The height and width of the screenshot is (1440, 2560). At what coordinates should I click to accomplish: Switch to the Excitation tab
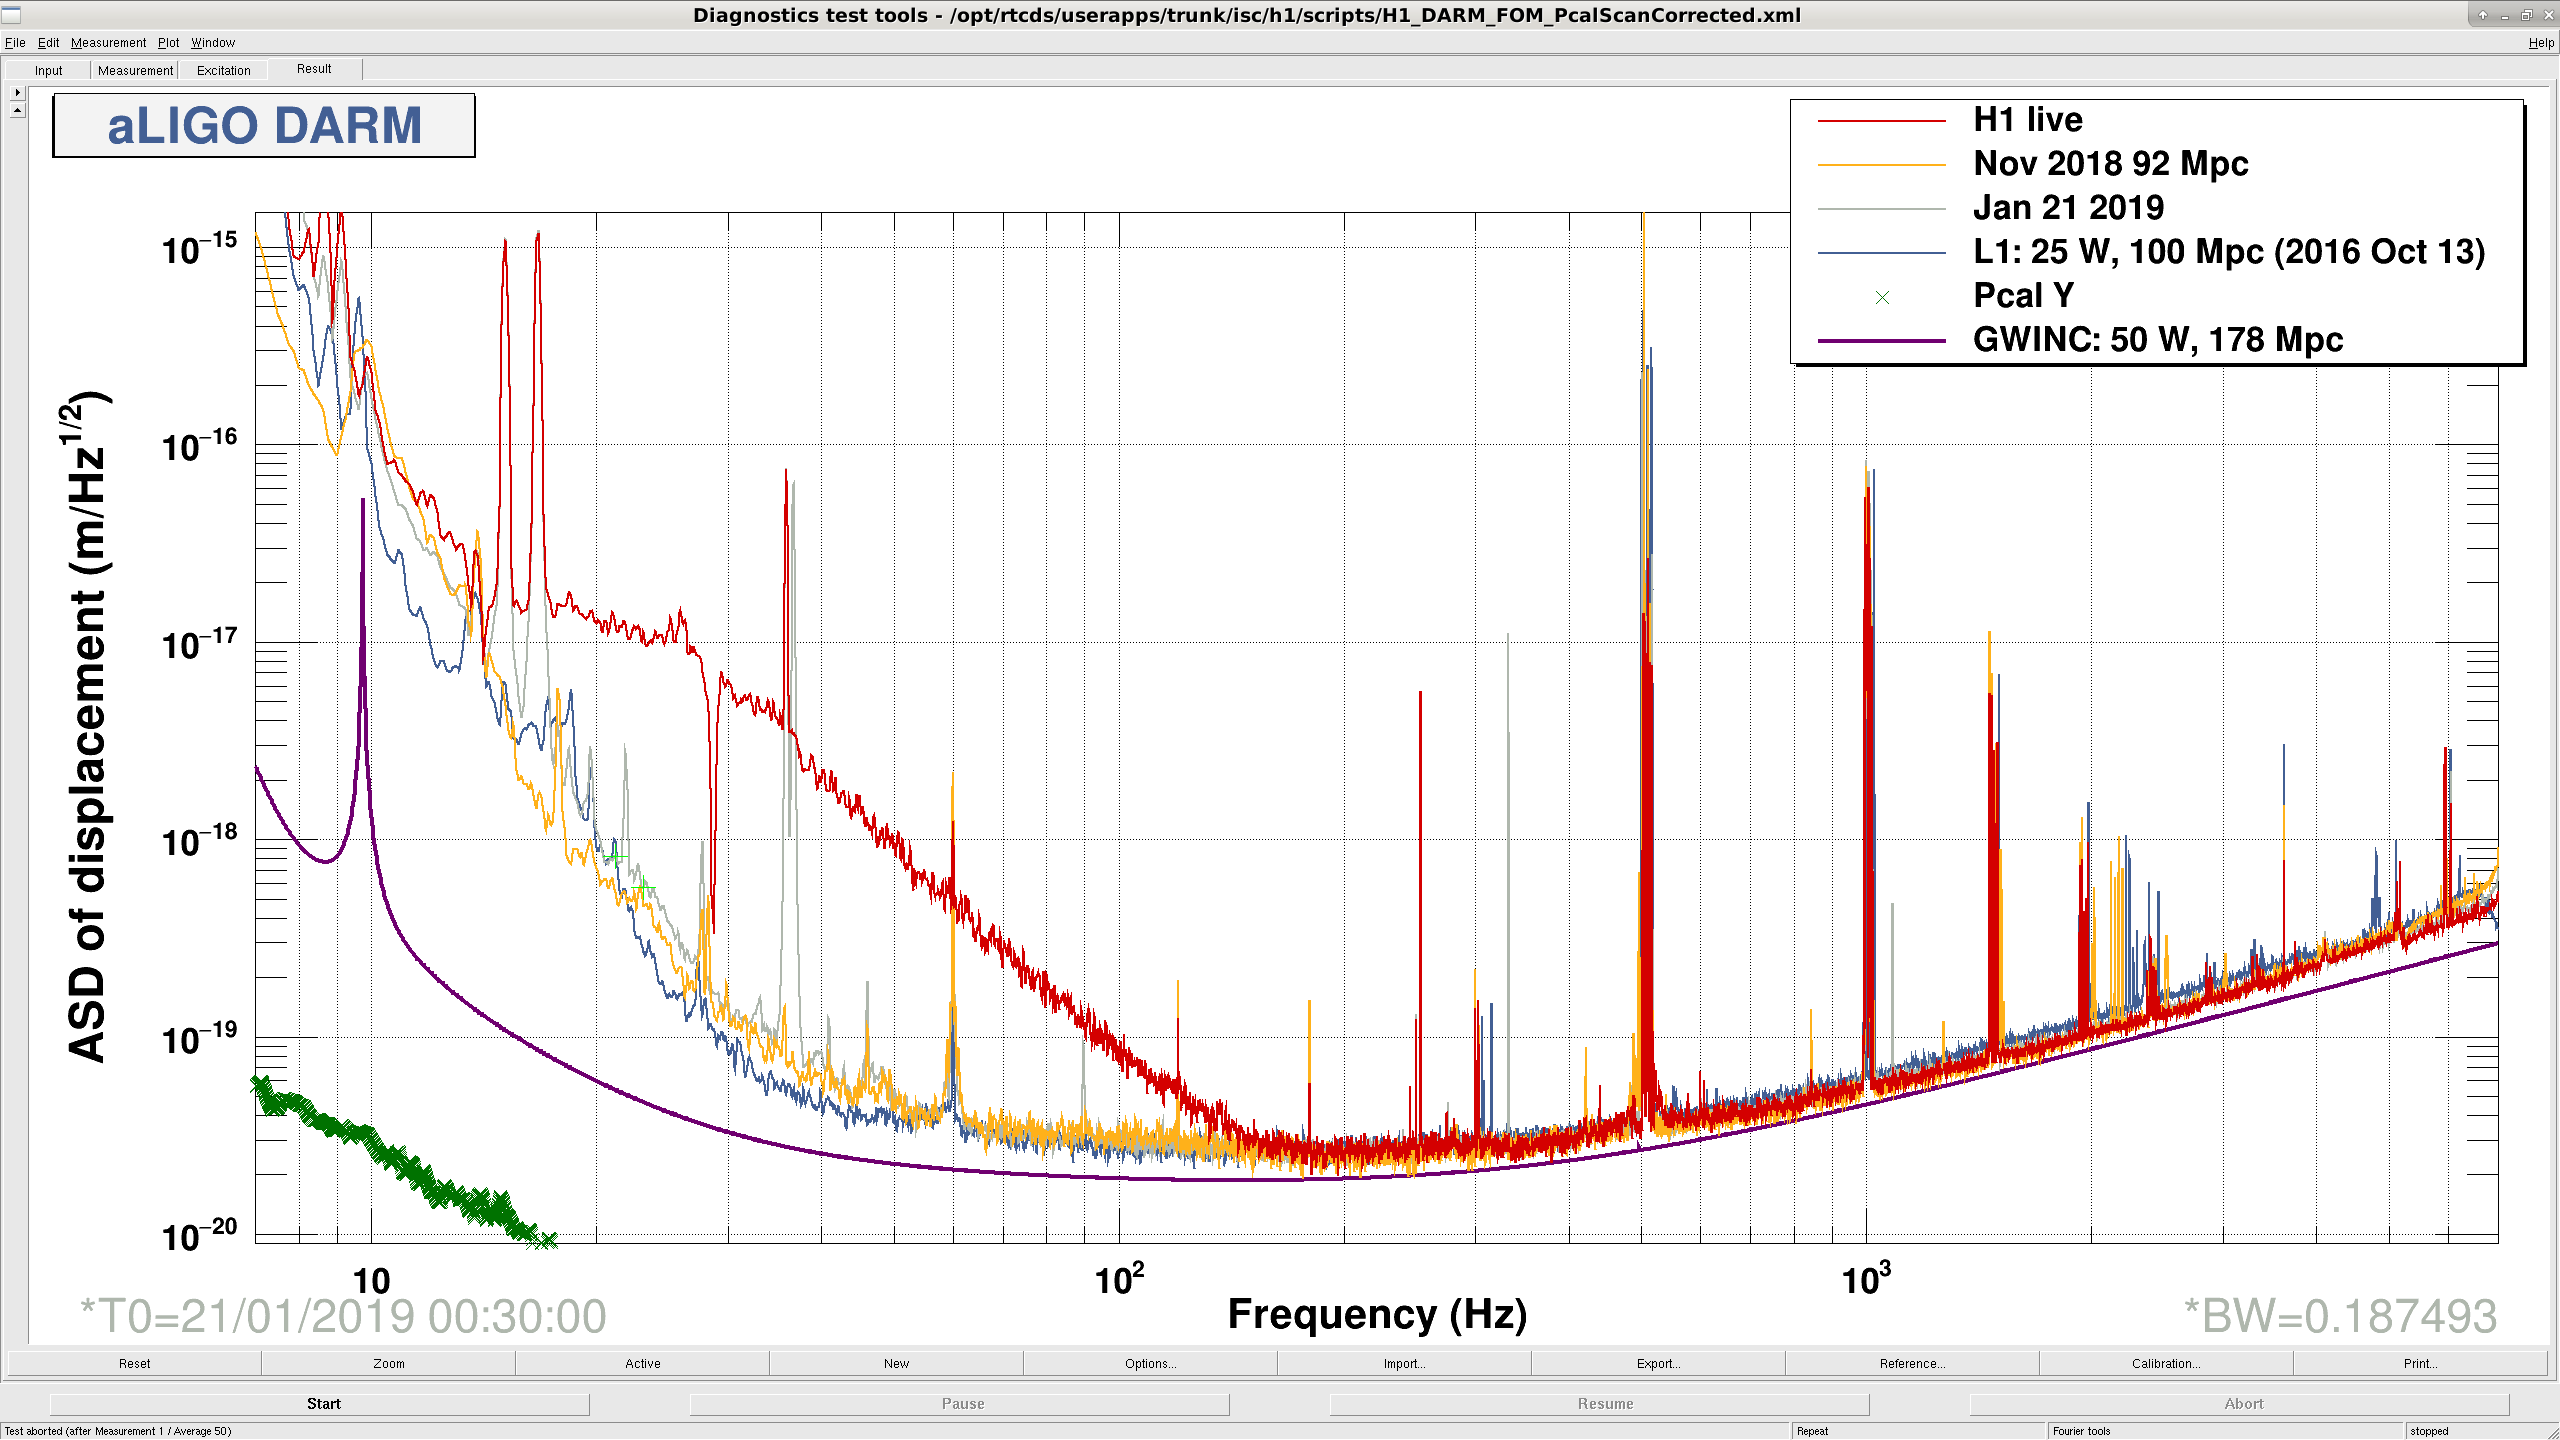pyautogui.click(x=223, y=70)
